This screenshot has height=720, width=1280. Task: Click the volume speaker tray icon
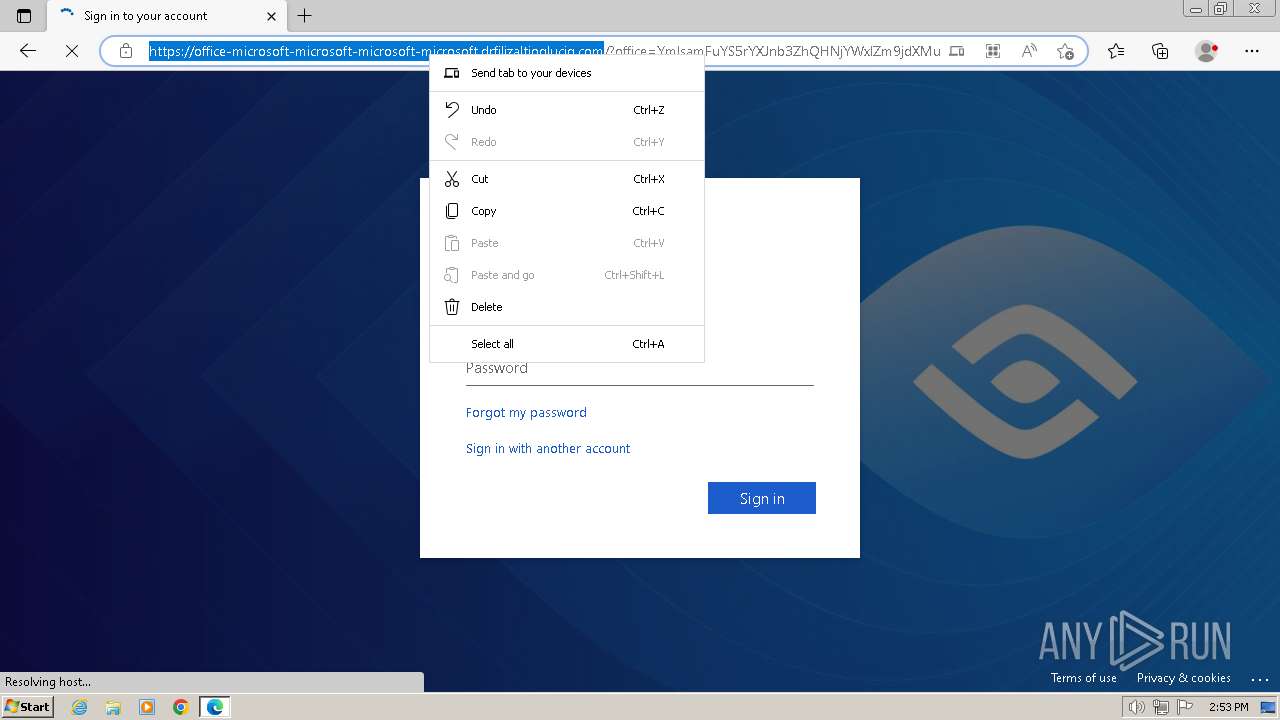[x=1138, y=707]
